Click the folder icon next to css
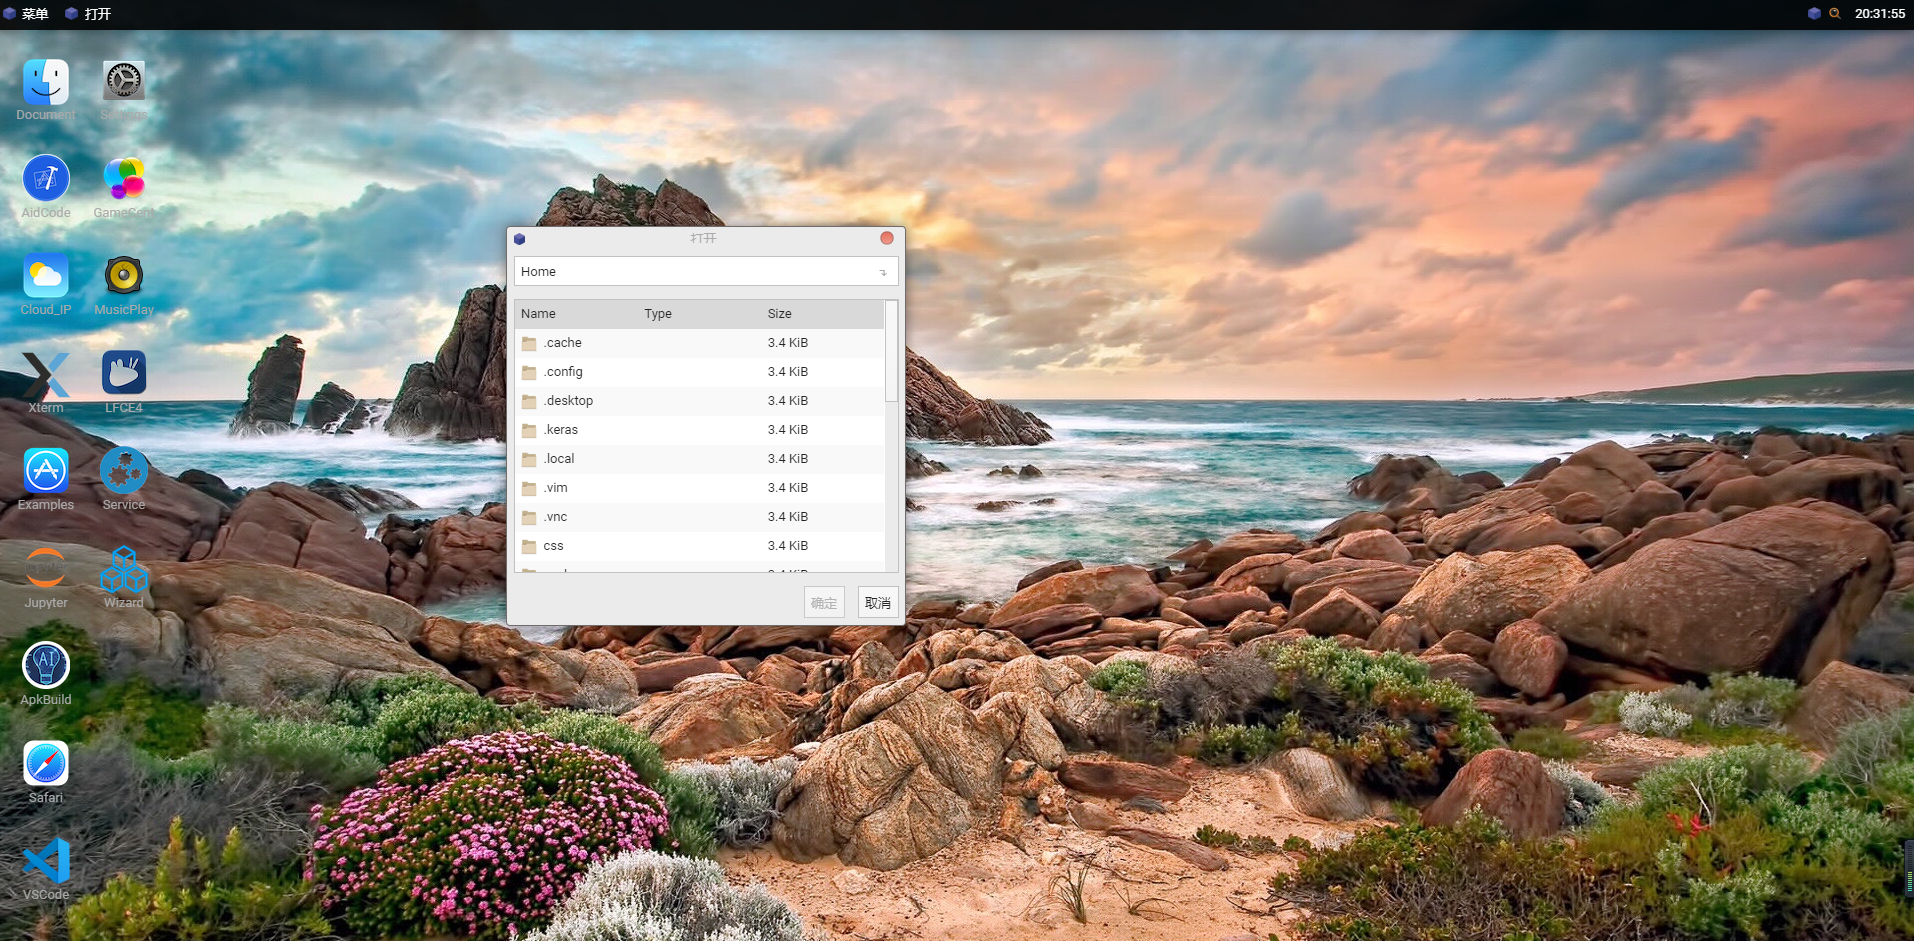Viewport: 1914px width, 941px height. click(529, 546)
